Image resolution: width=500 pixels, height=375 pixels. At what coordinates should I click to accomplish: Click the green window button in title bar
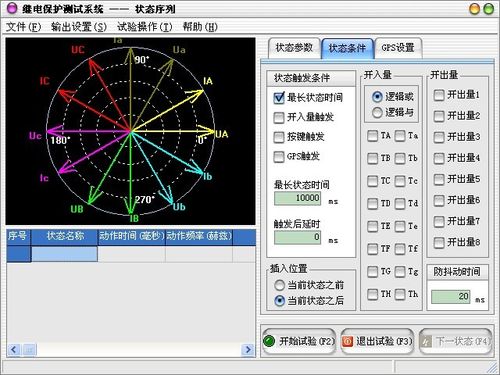pyautogui.click(x=488, y=9)
